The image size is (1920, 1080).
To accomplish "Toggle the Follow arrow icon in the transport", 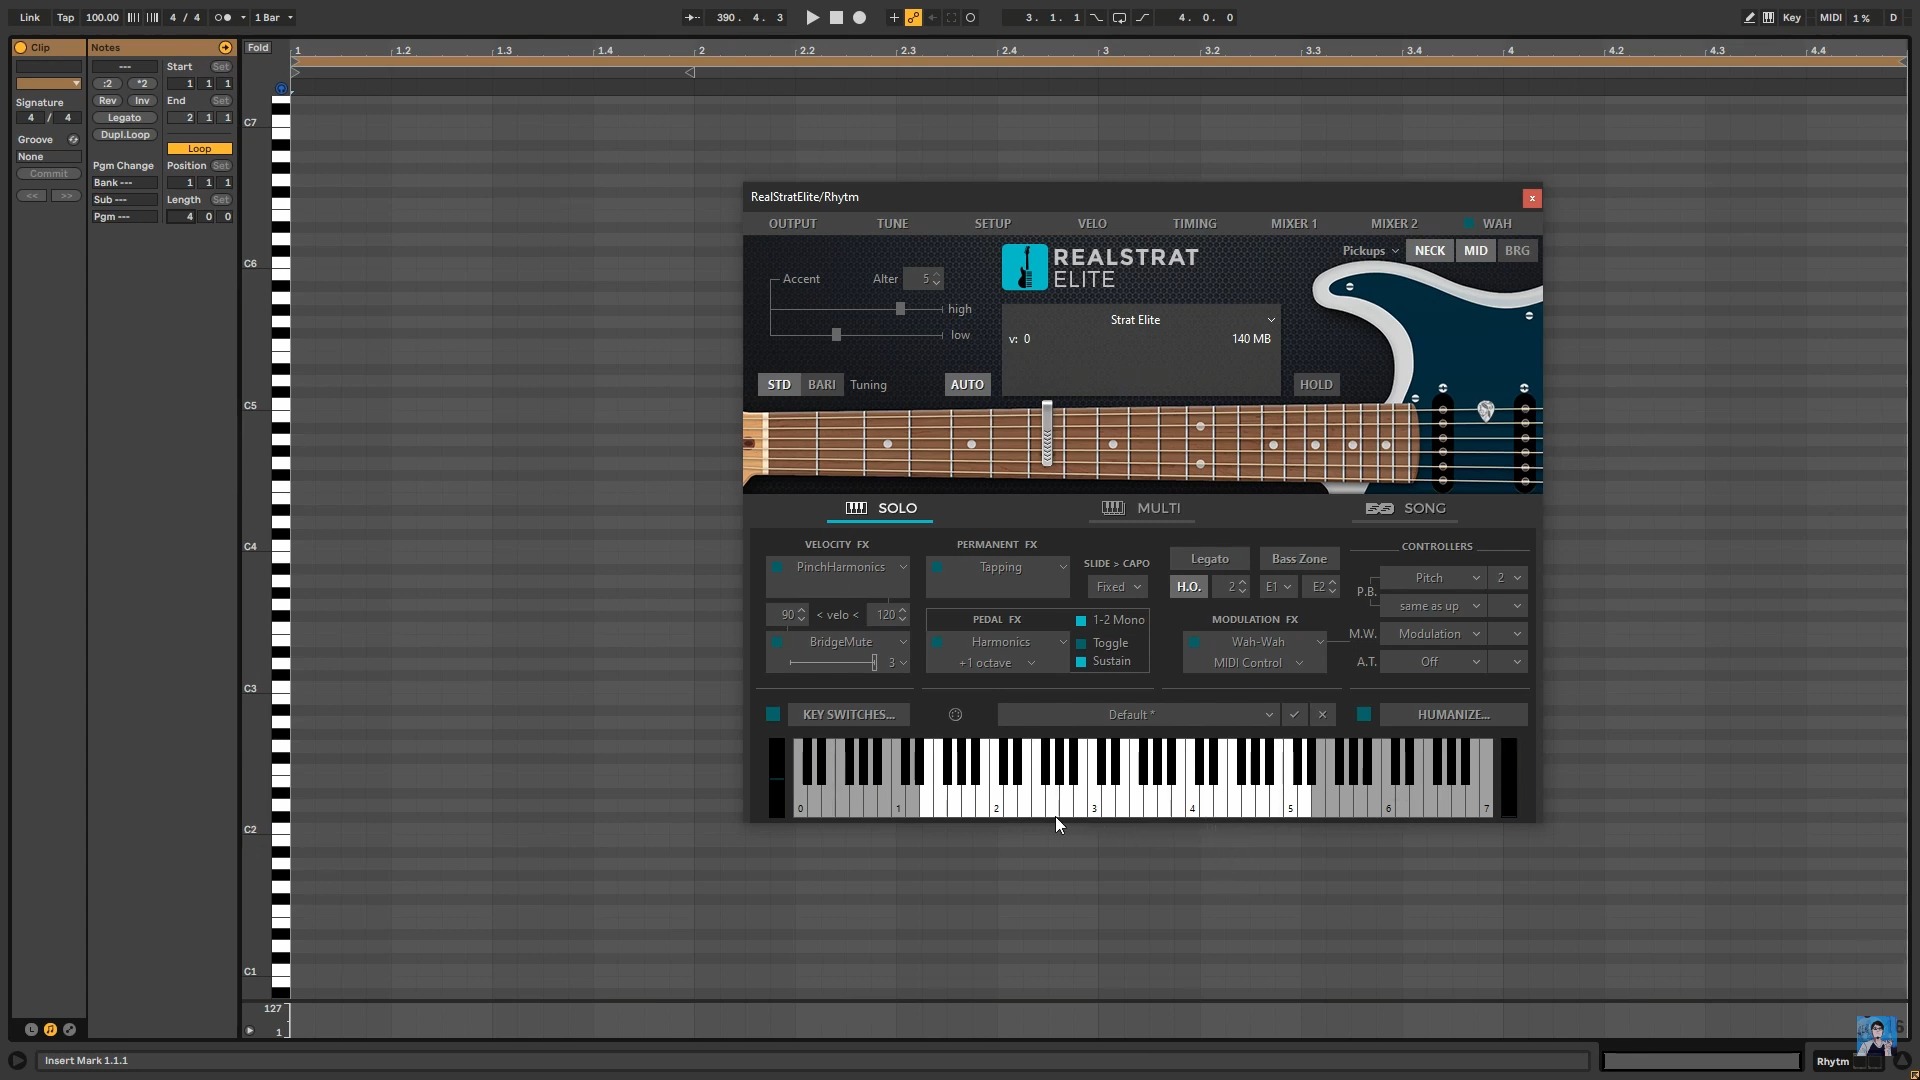I will [692, 17].
